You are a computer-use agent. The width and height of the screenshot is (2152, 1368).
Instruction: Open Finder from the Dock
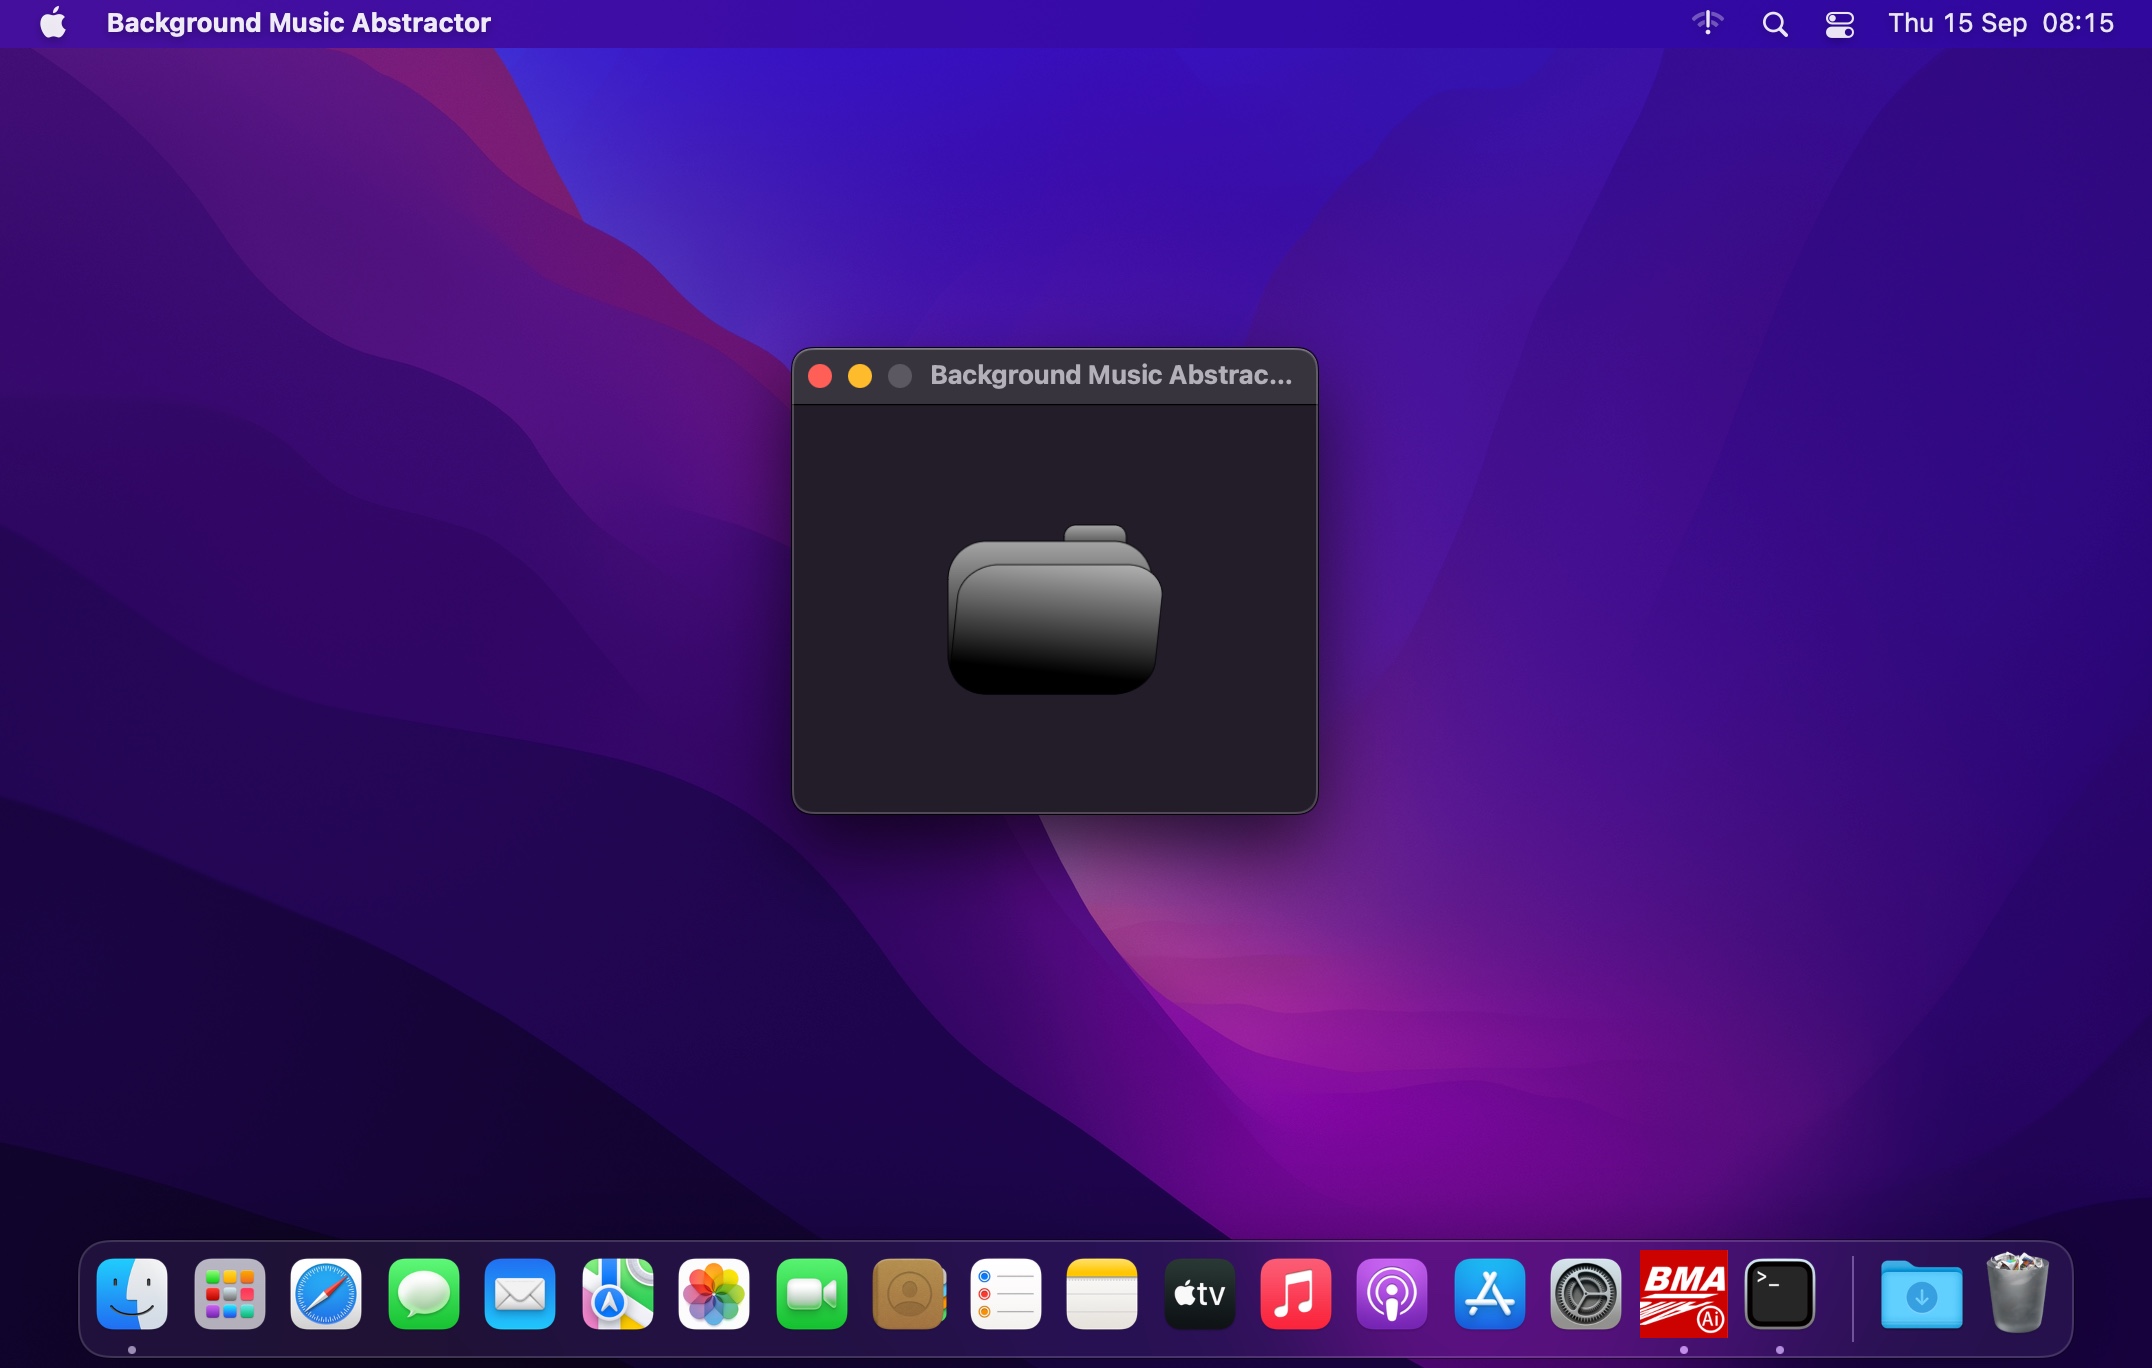pyautogui.click(x=132, y=1294)
